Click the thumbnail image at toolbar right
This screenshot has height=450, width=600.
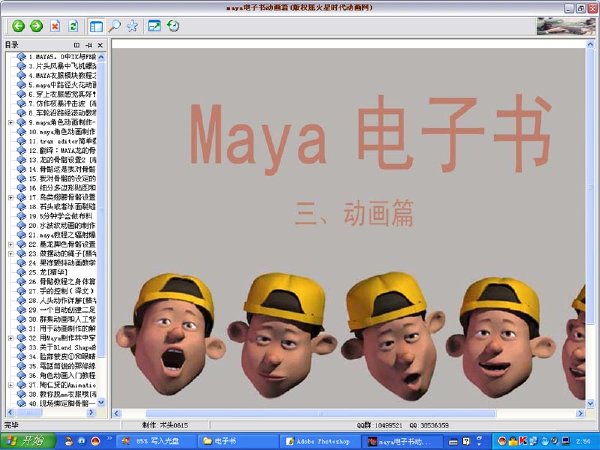[566, 26]
